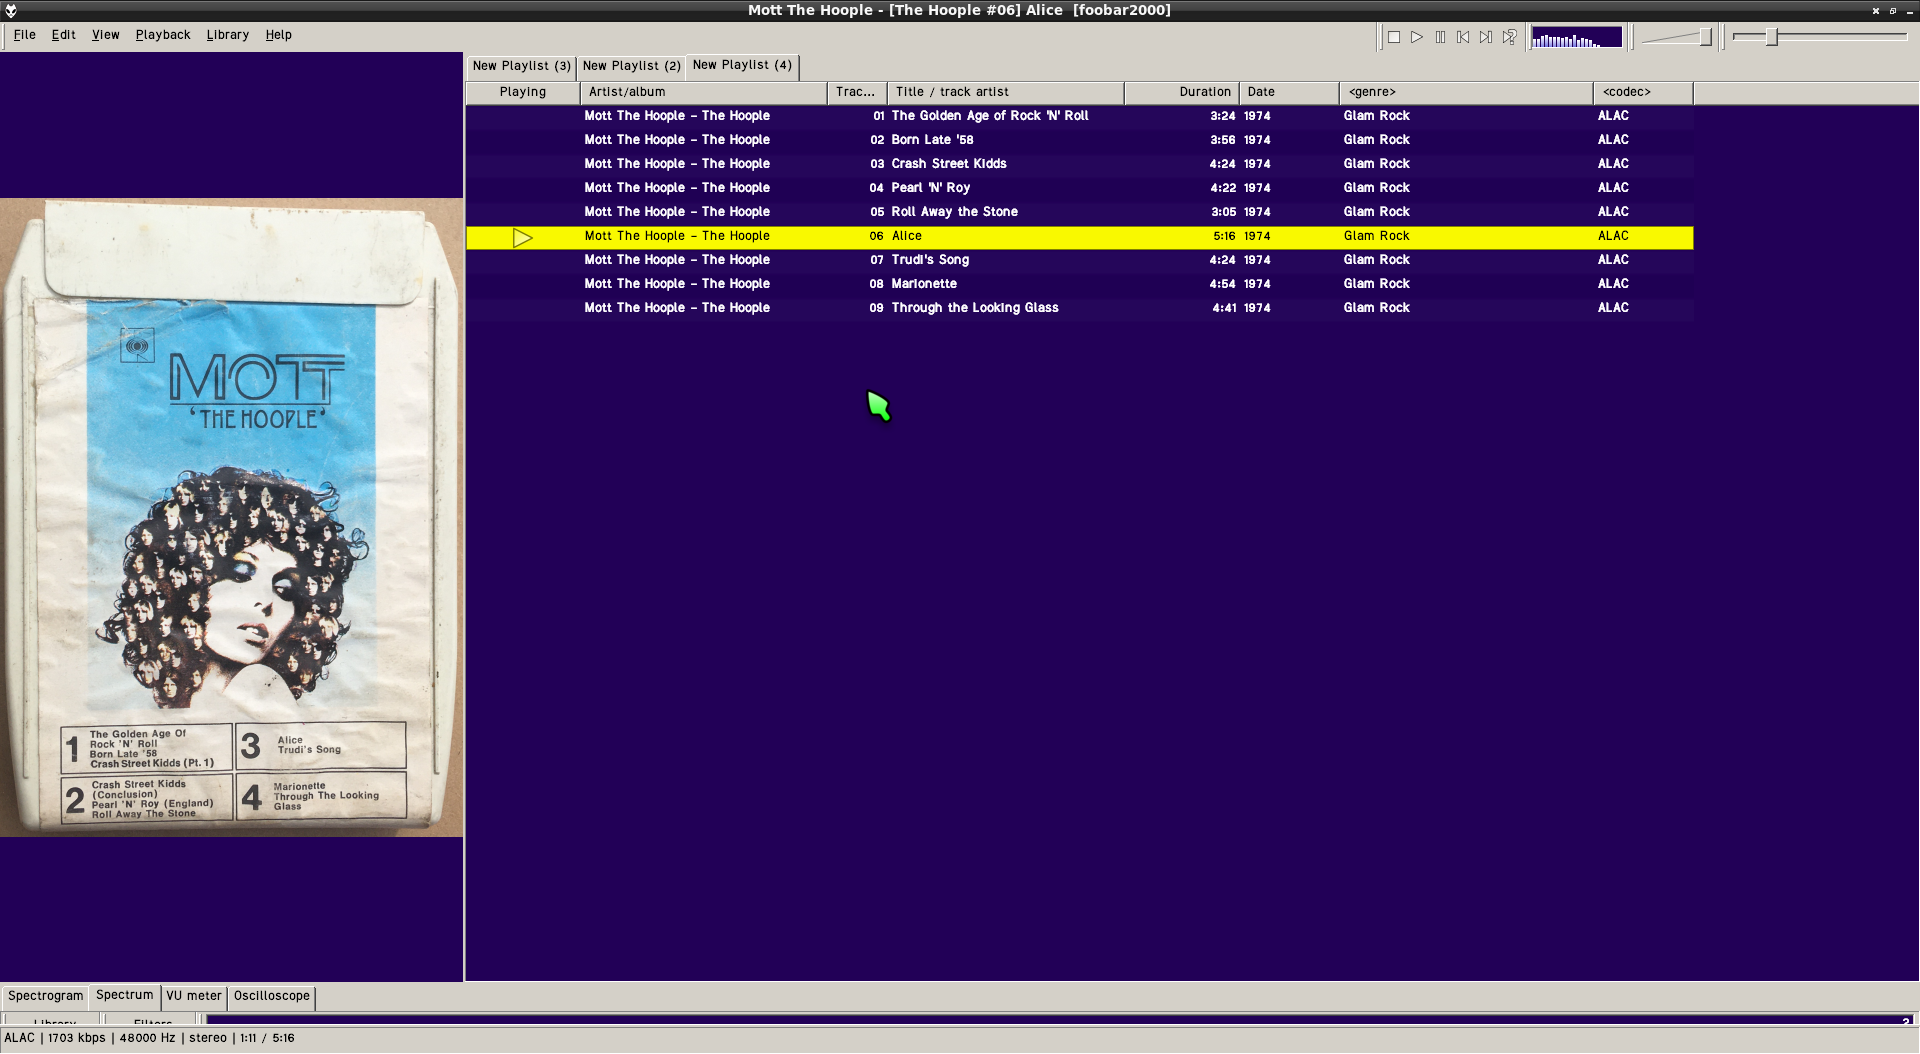Stop playback with the Stop button

(x=1393, y=37)
